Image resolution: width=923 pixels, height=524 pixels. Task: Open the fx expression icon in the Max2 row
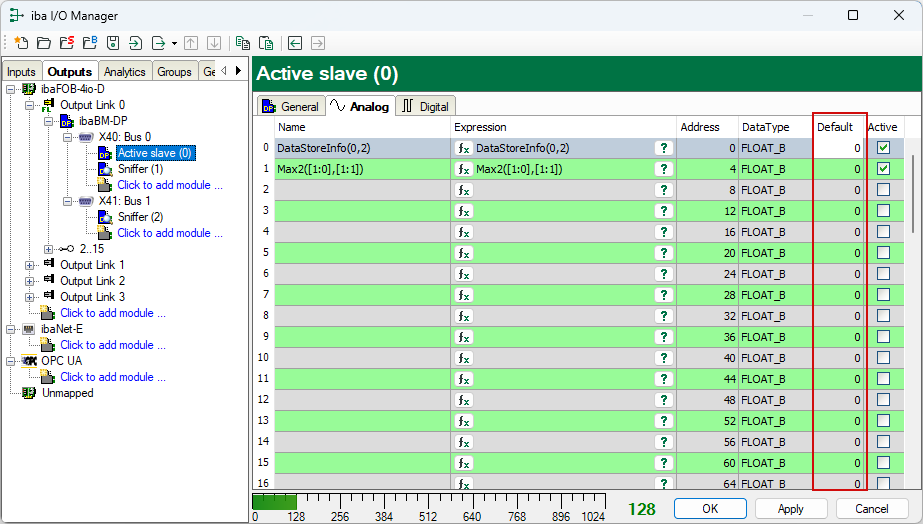pos(464,170)
